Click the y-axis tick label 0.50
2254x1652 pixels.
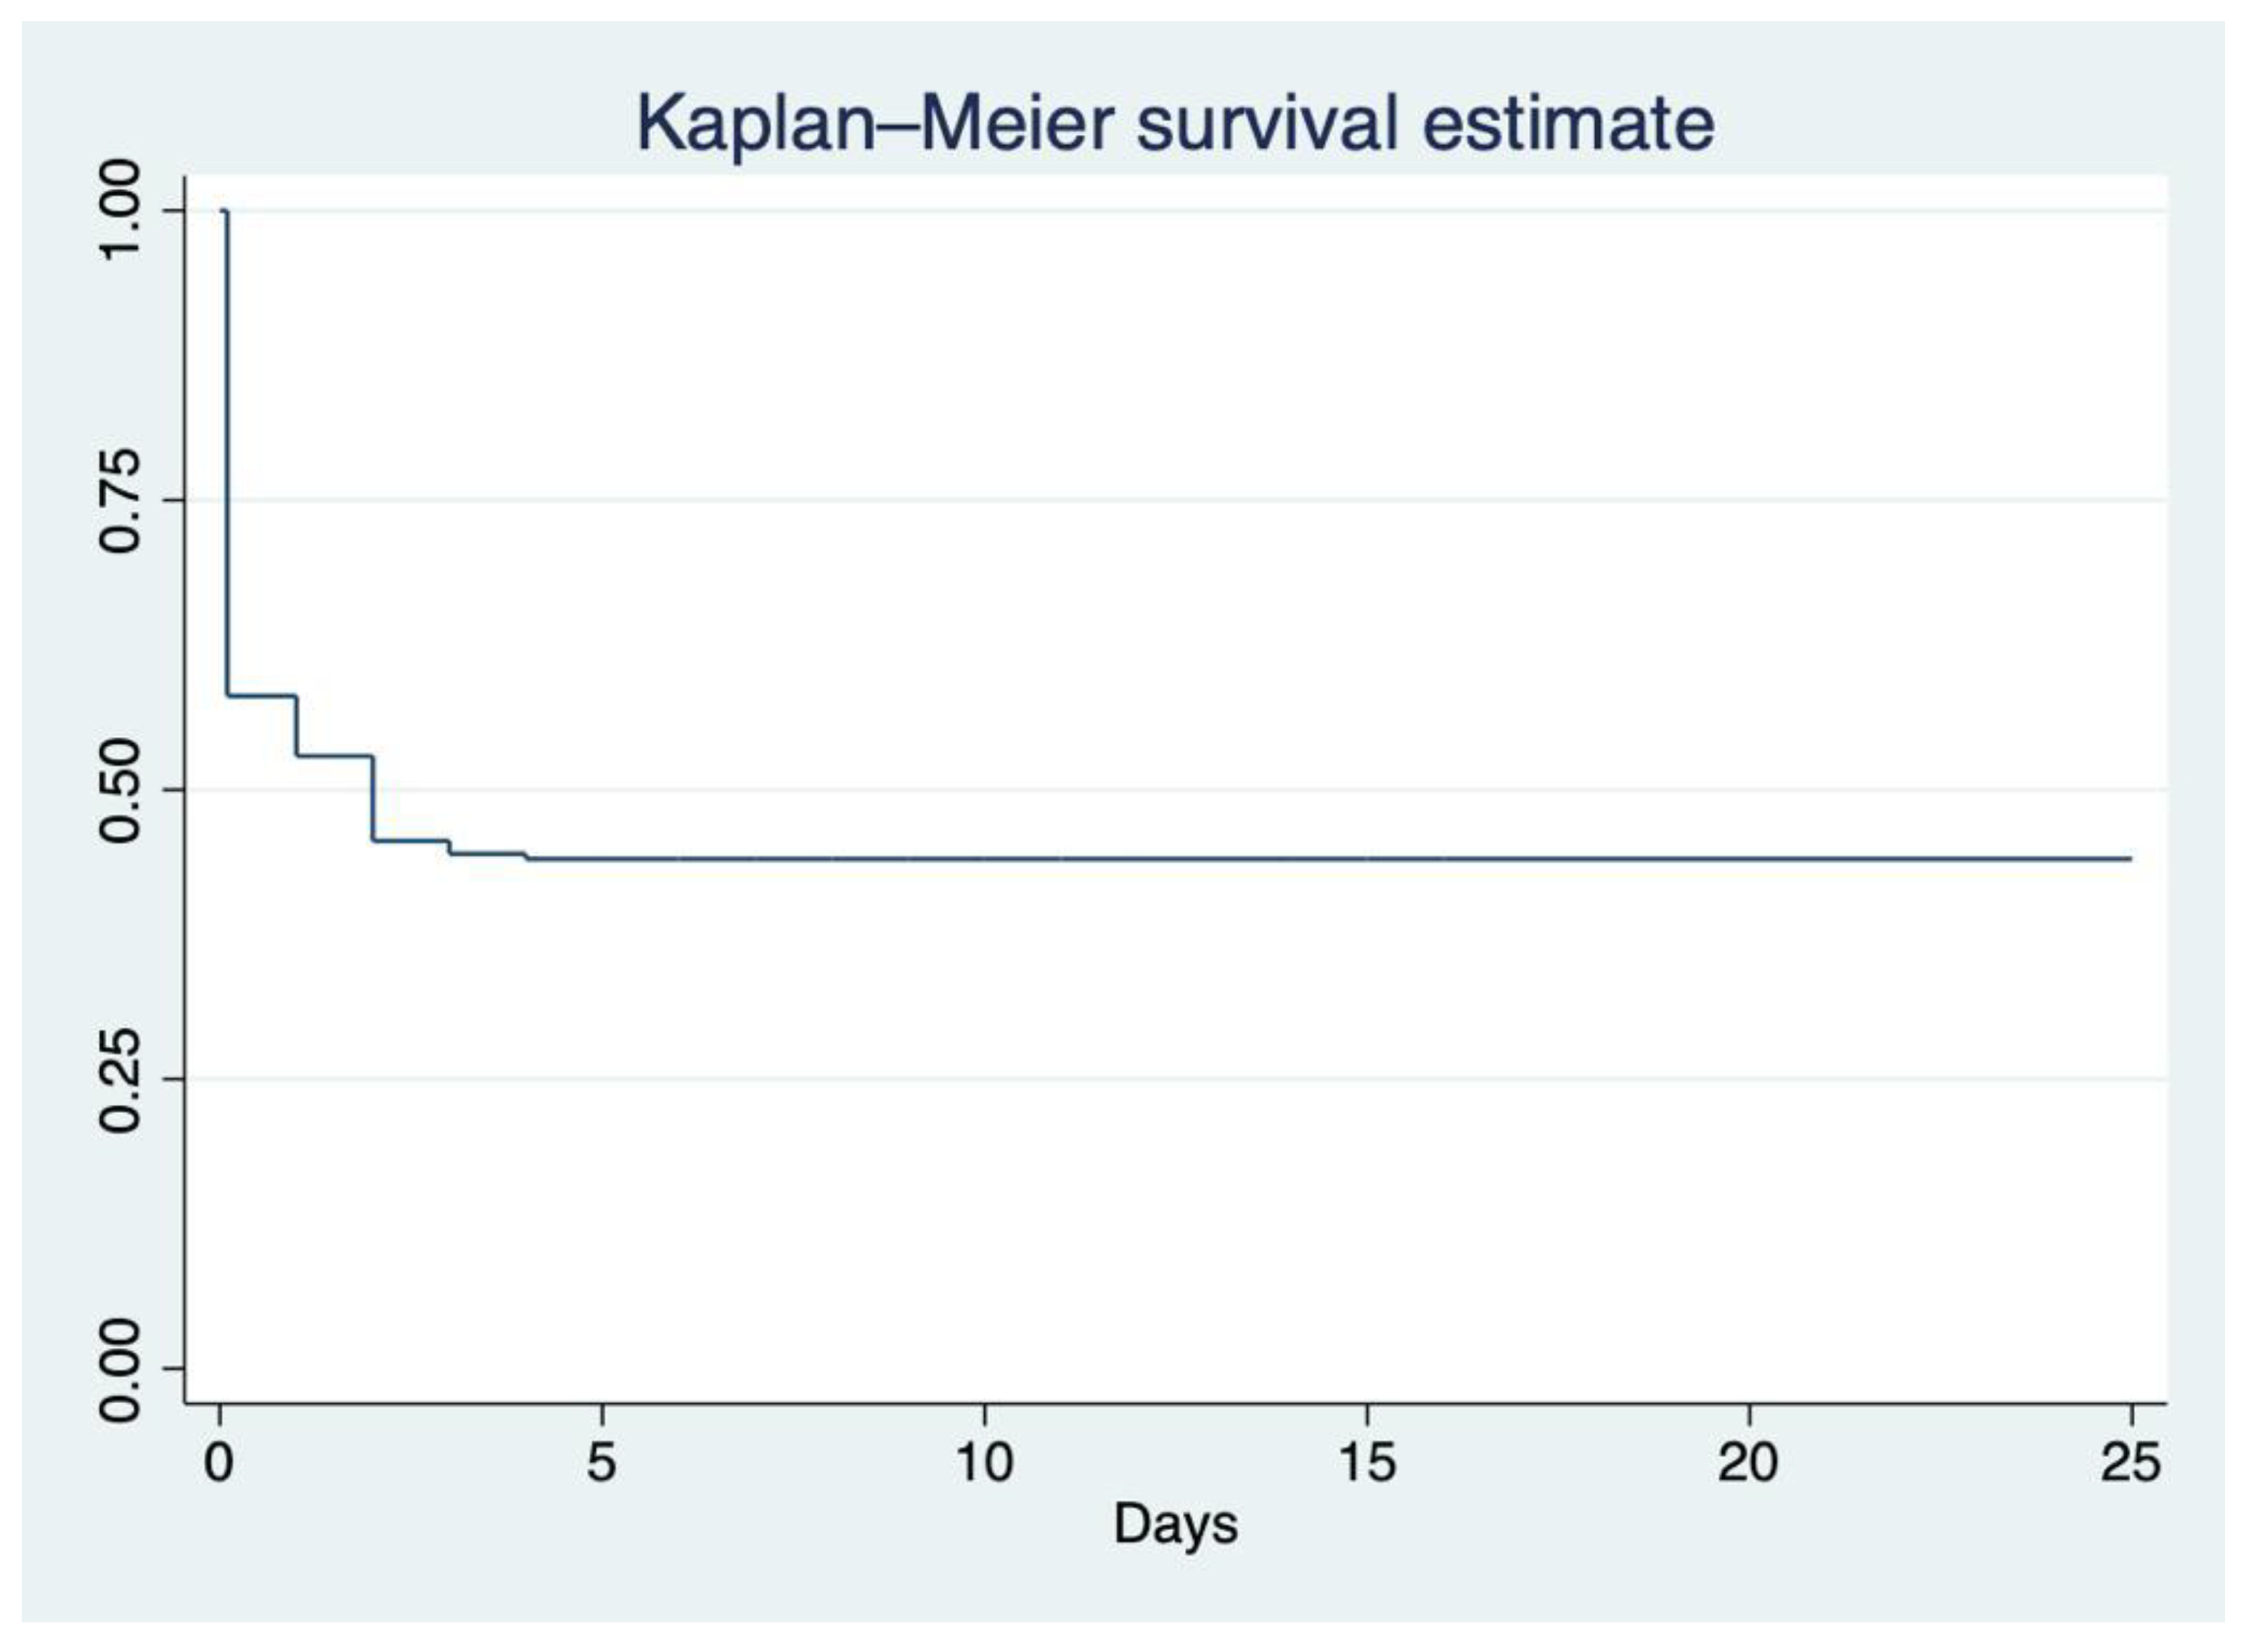(122, 790)
